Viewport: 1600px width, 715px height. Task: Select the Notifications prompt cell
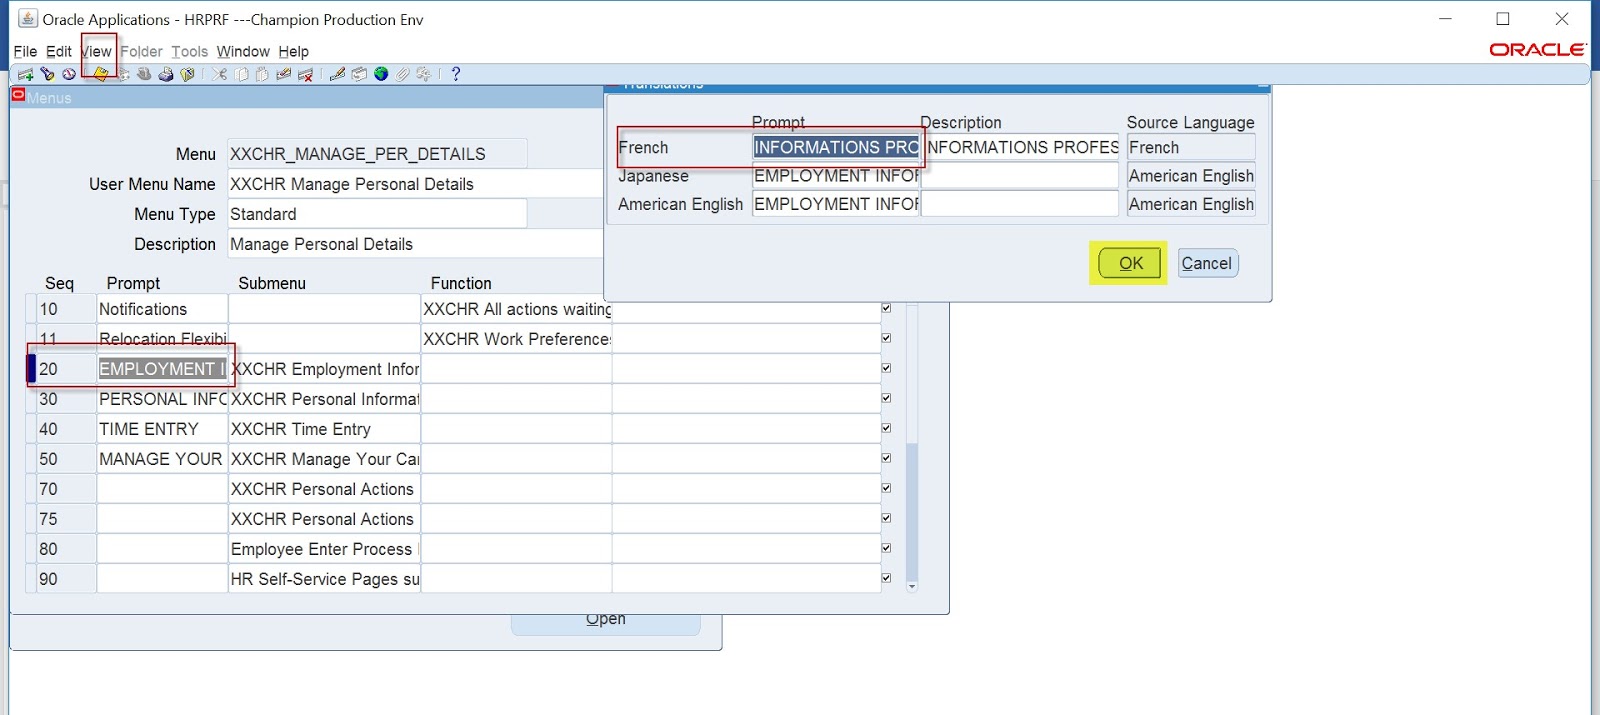pyautogui.click(x=162, y=309)
